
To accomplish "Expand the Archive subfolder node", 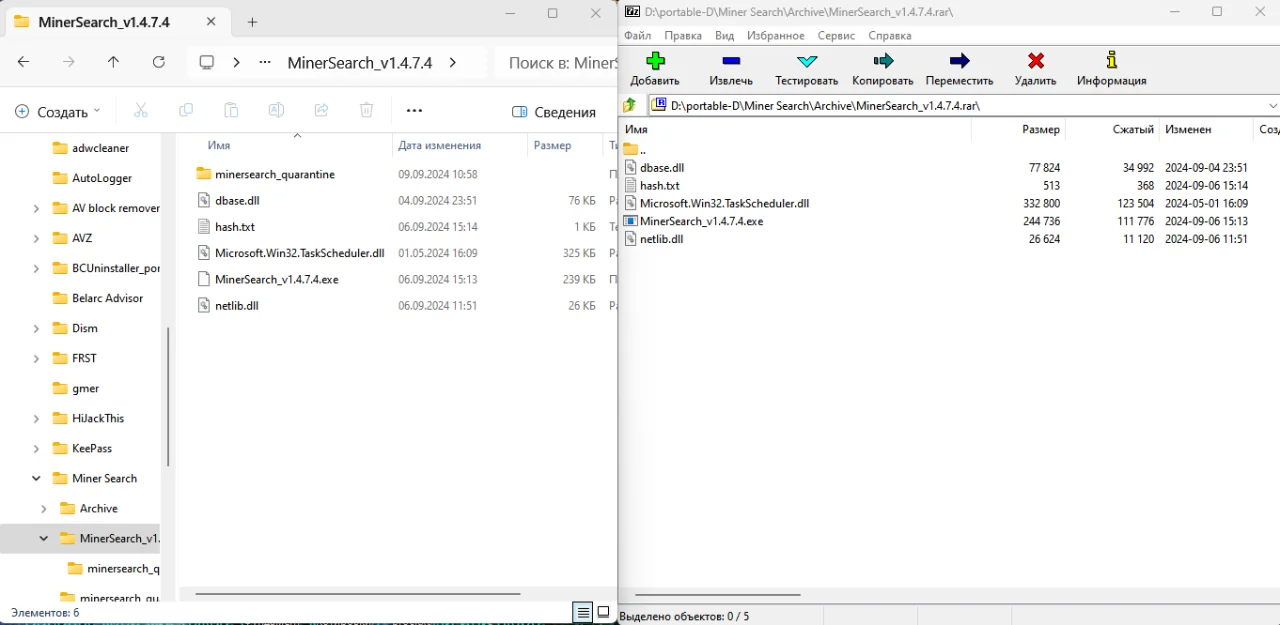I will pos(44,508).
